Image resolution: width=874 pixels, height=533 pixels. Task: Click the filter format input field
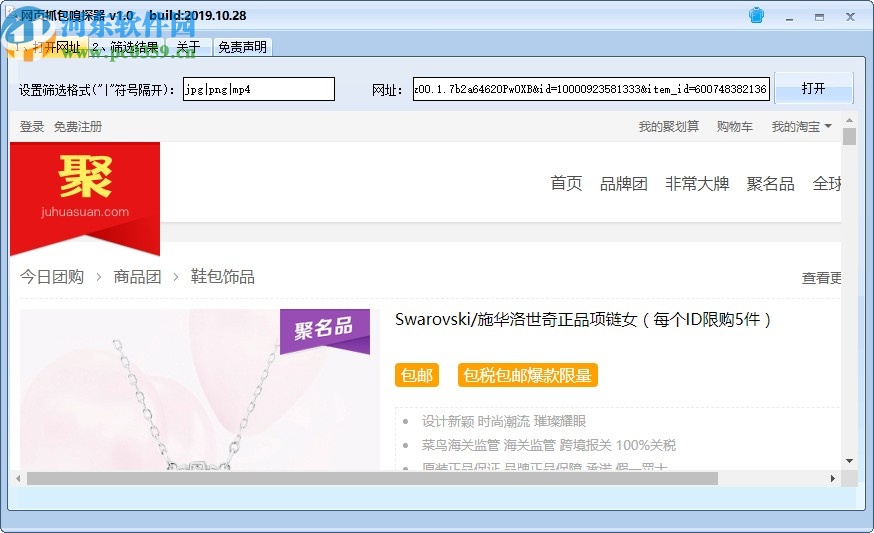[x=259, y=89]
